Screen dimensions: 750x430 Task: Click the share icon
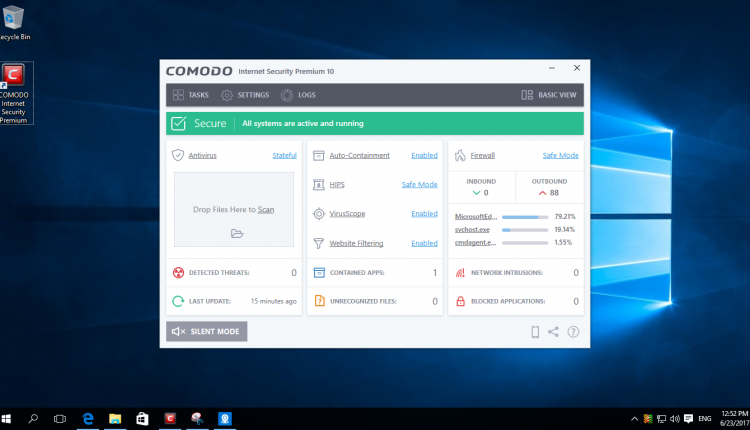pos(553,332)
